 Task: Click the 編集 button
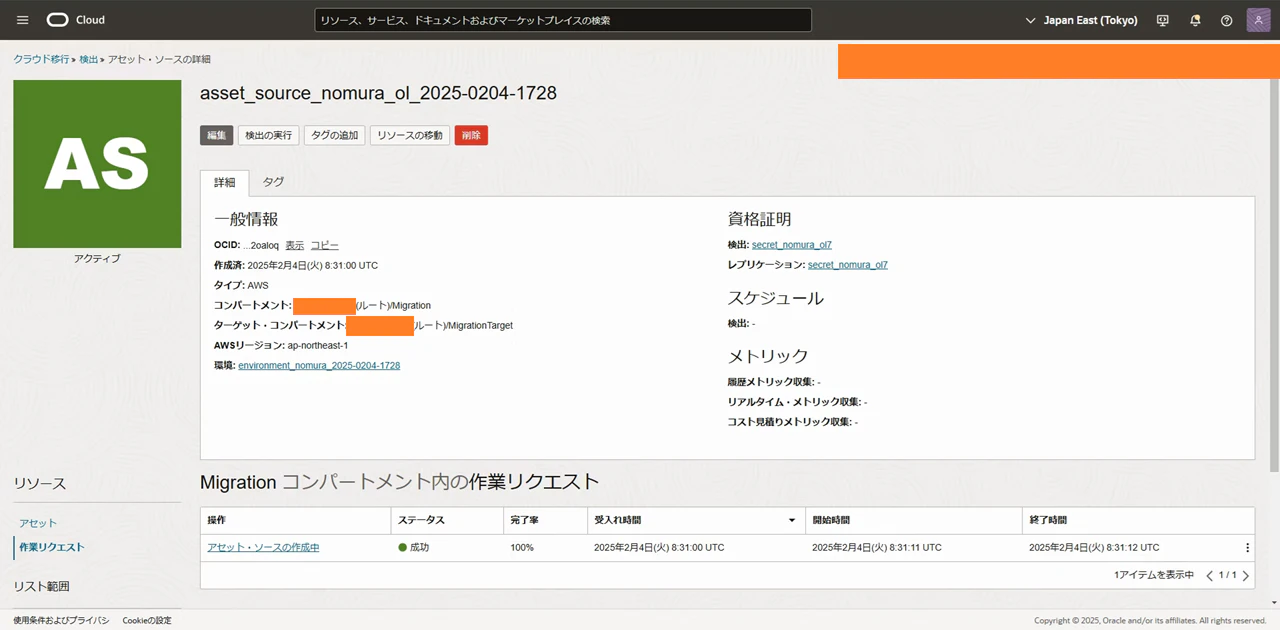pyautogui.click(x=216, y=135)
